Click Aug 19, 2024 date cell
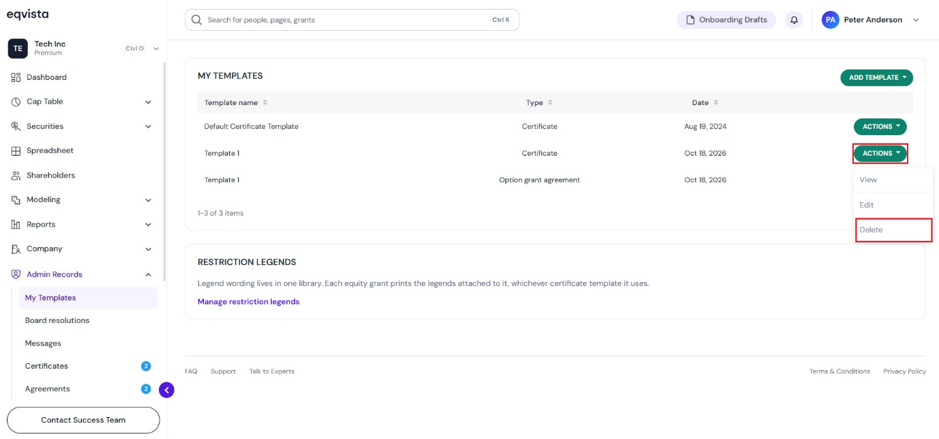Screen dimensions: 939x439 [x=705, y=127]
